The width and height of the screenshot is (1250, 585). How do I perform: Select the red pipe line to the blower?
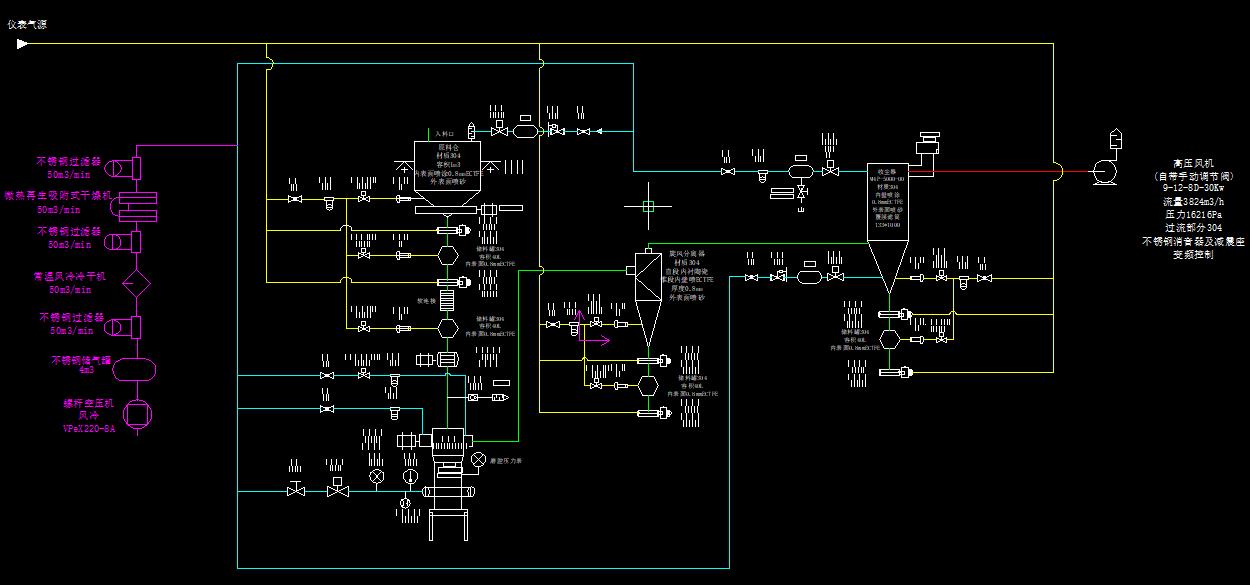coord(1000,171)
